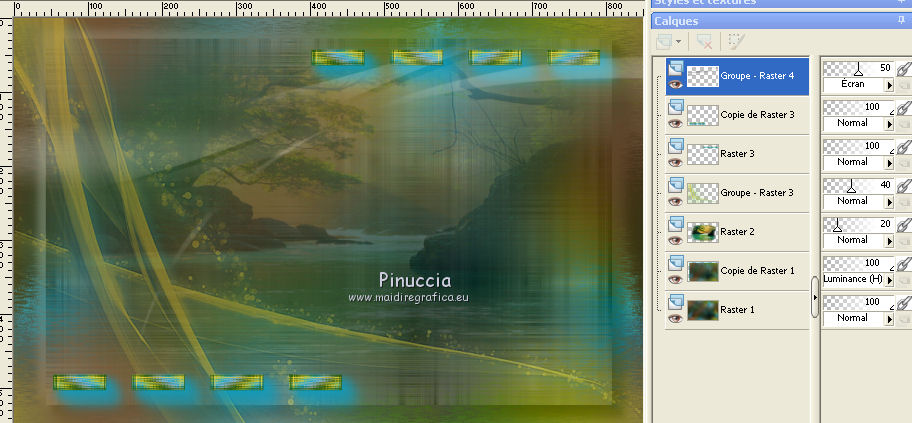Viewport: 912px width, 423px height.
Task: Select the 'Groupe - Raster 3' layer name
Action: (757, 193)
